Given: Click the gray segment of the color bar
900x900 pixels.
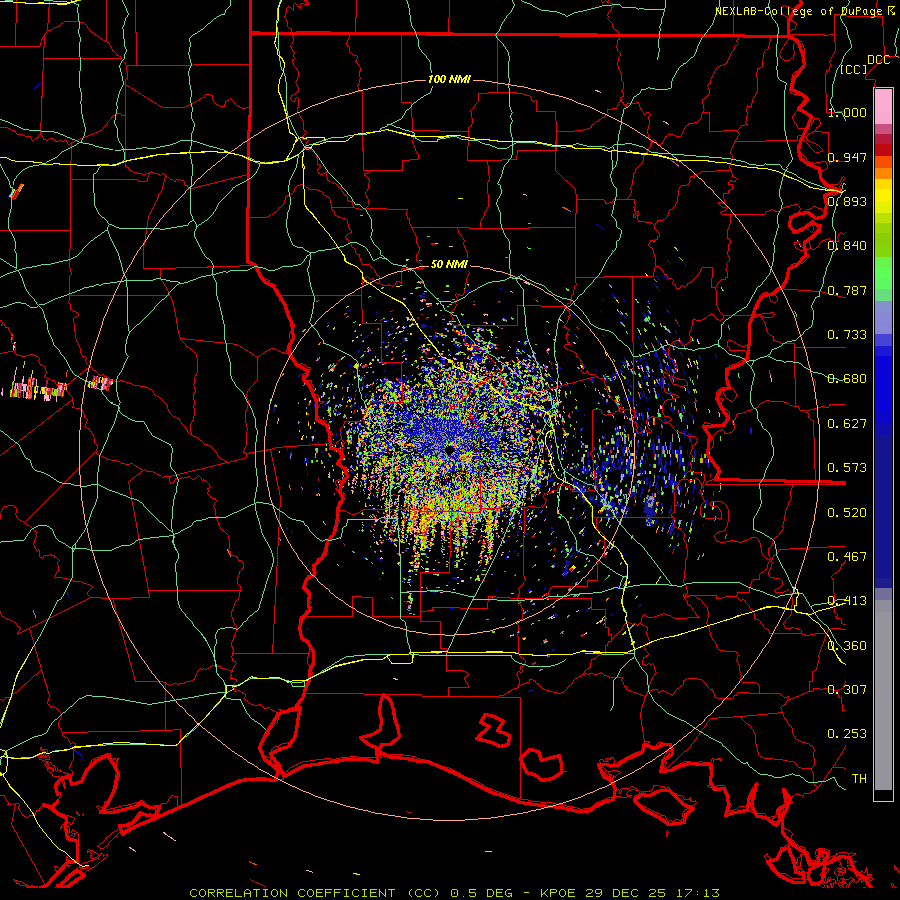Looking at the screenshot, I should point(883,695).
